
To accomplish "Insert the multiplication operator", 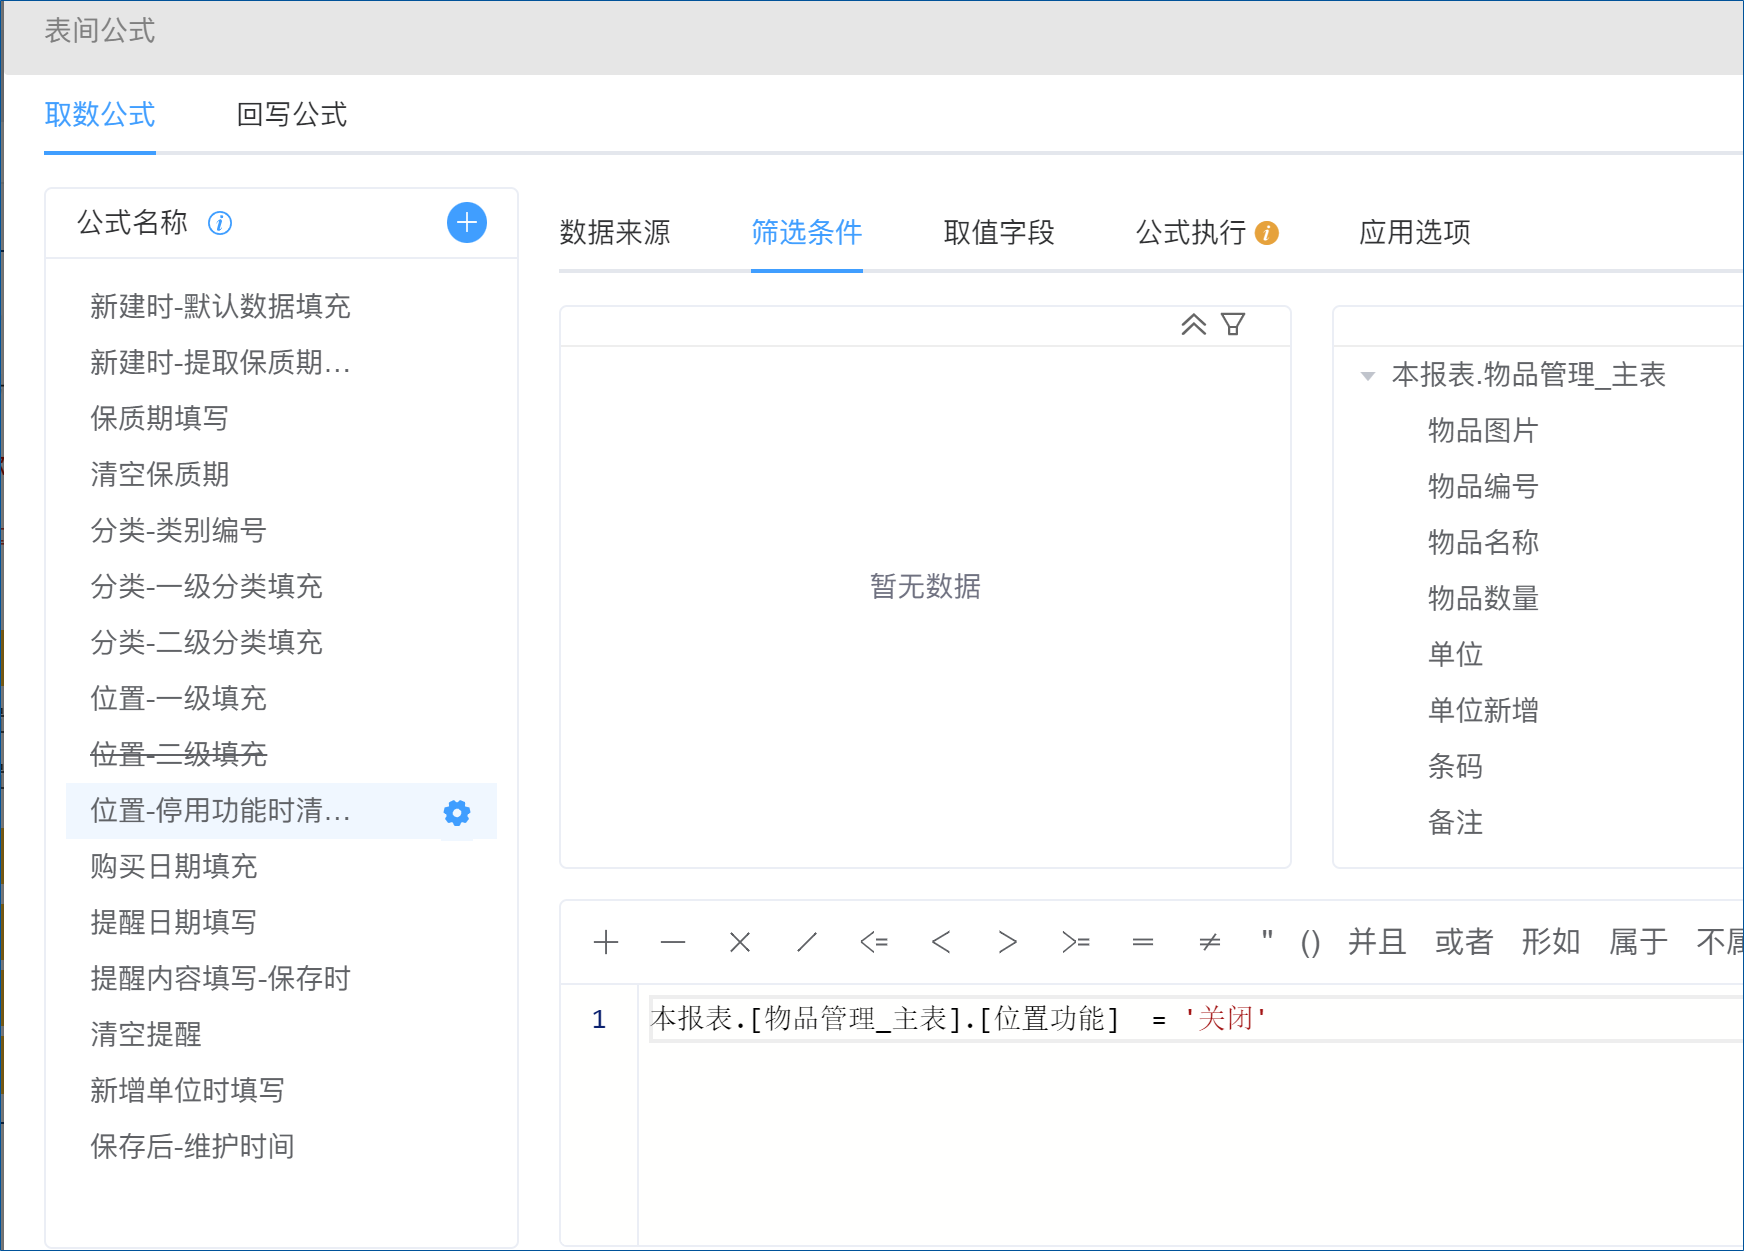I will click(x=740, y=942).
